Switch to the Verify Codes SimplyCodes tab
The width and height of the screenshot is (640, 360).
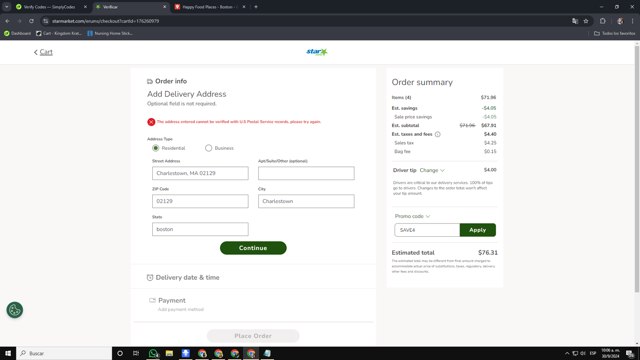pos(49,7)
